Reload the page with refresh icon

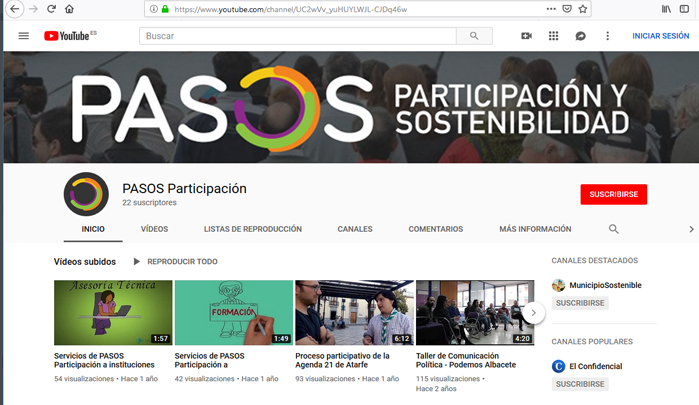[x=51, y=9]
